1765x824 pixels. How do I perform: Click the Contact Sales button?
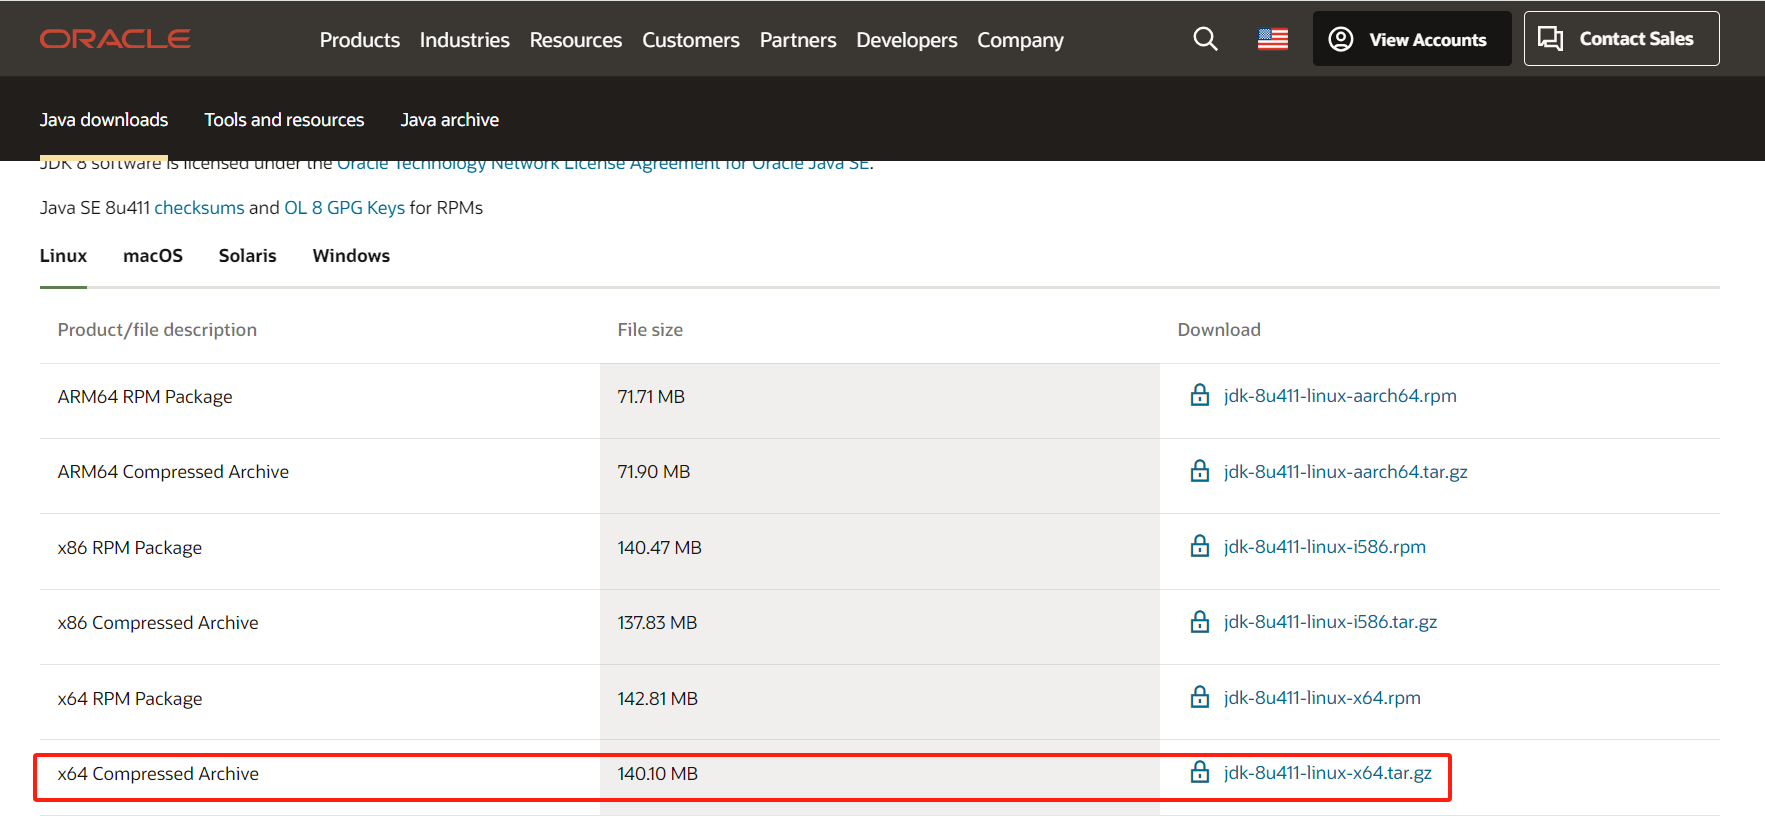tap(1621, 38)
